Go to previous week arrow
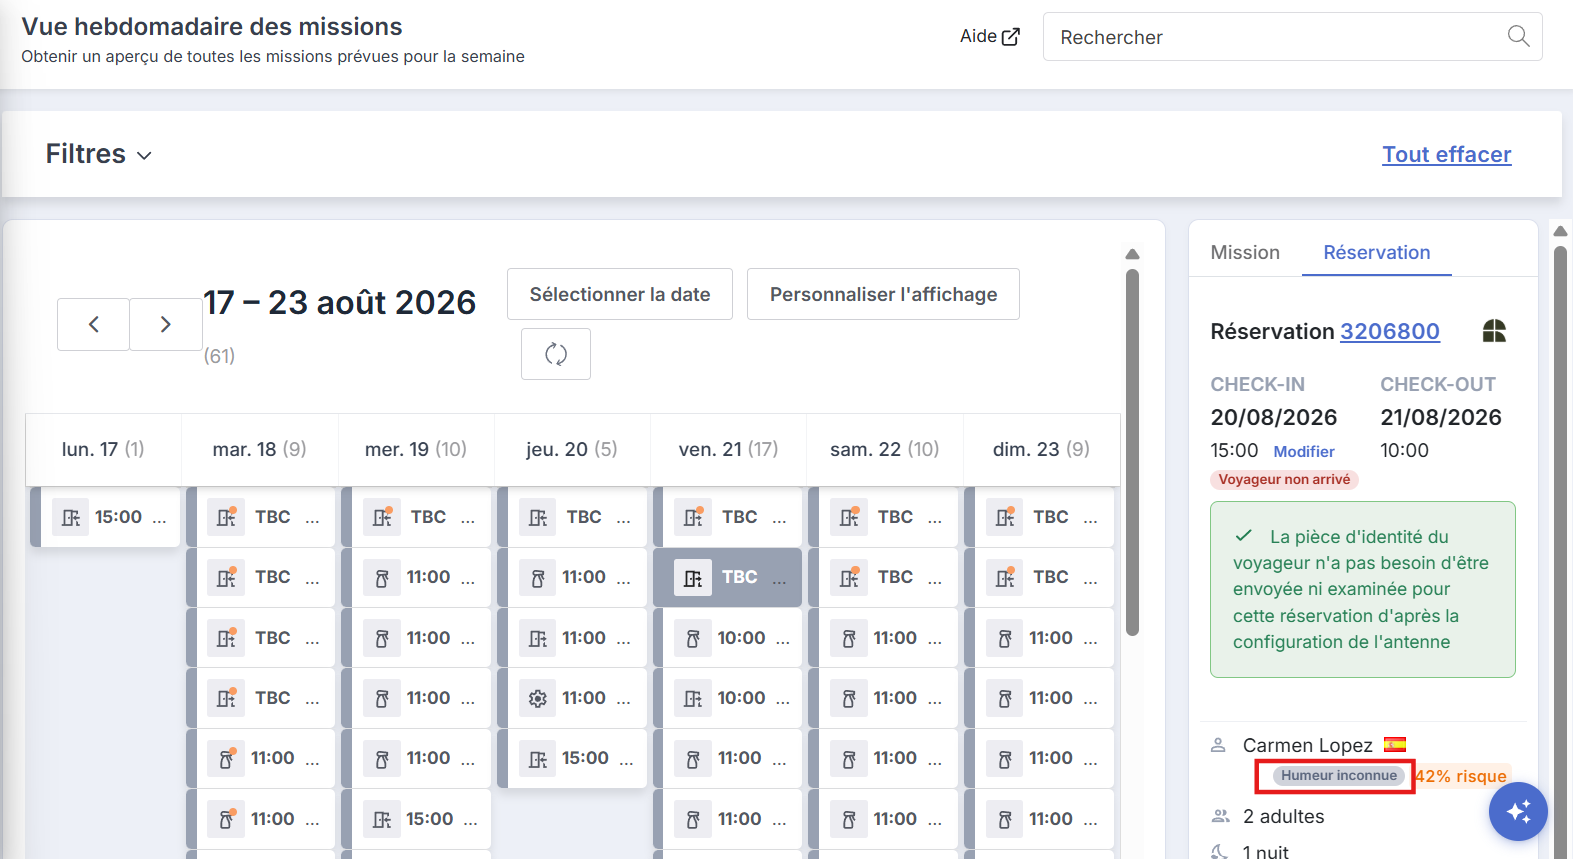 click(93, 324)
